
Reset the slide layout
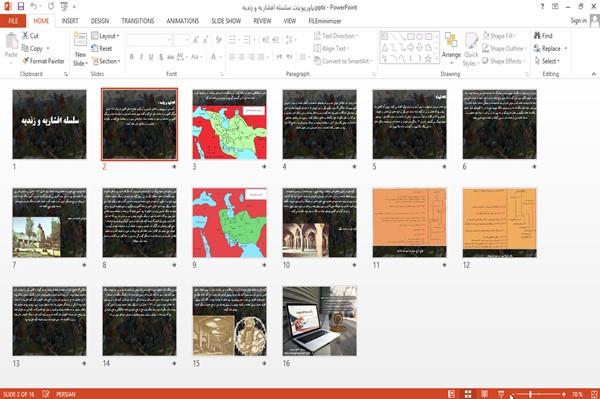tap(102, 49)
